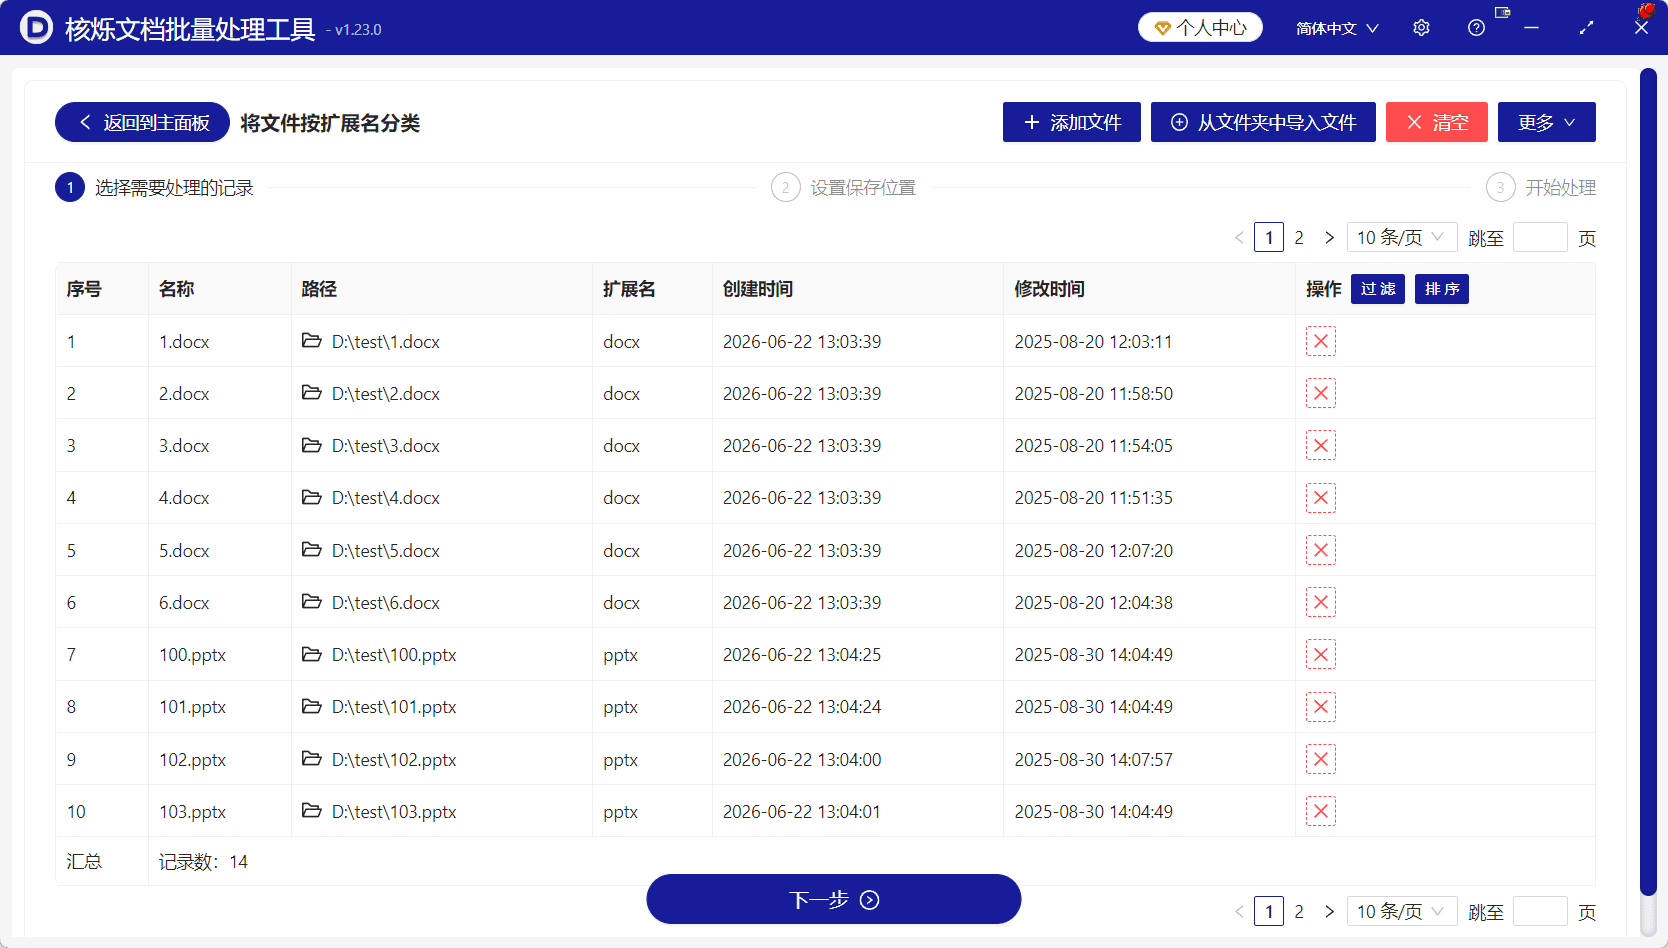1668x948 pixels.
Task: Delete the 1.docx row
Action: [1320, 341]
